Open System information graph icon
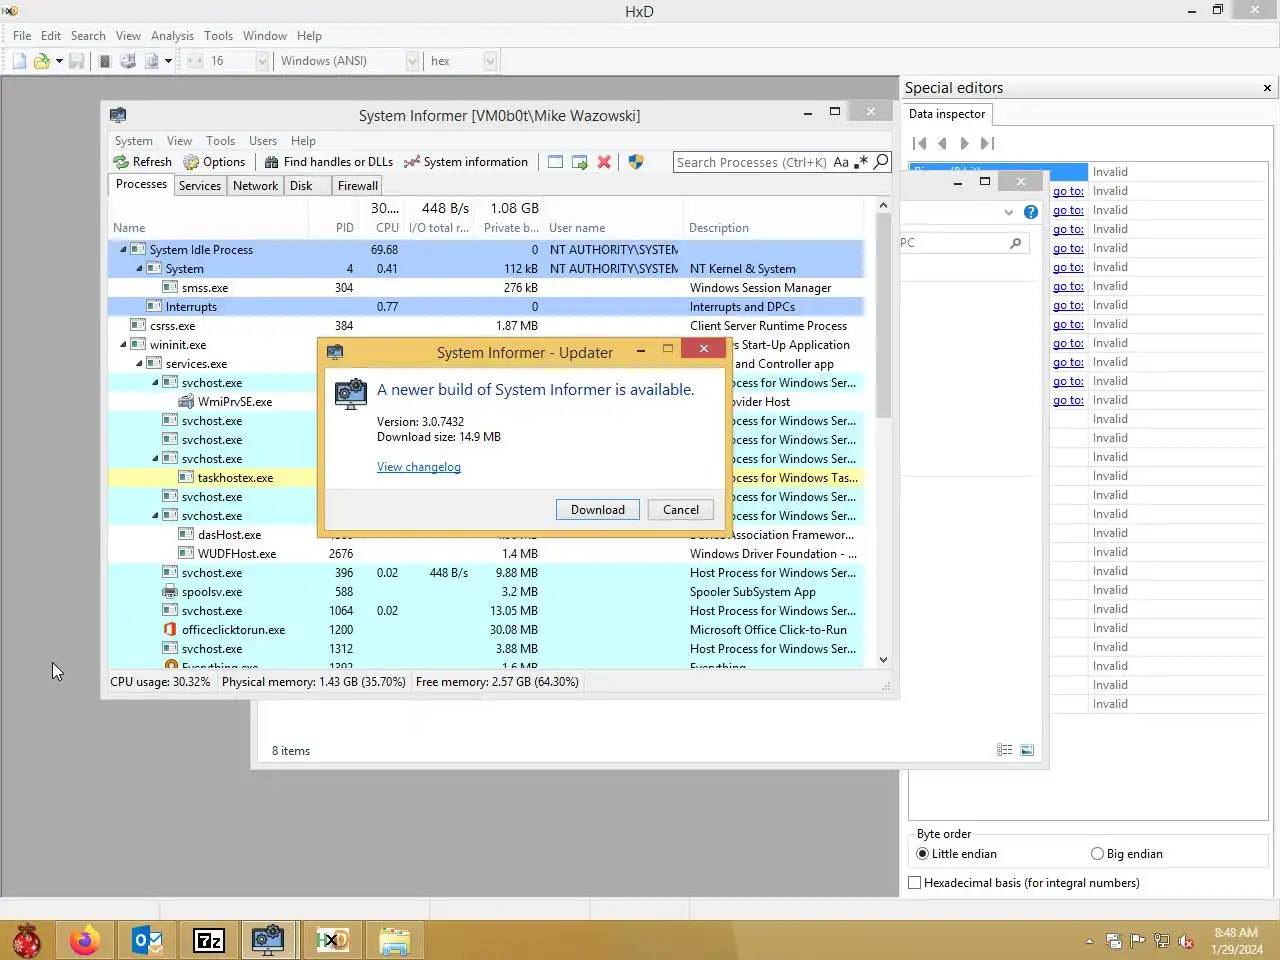 tap(411, 162)
